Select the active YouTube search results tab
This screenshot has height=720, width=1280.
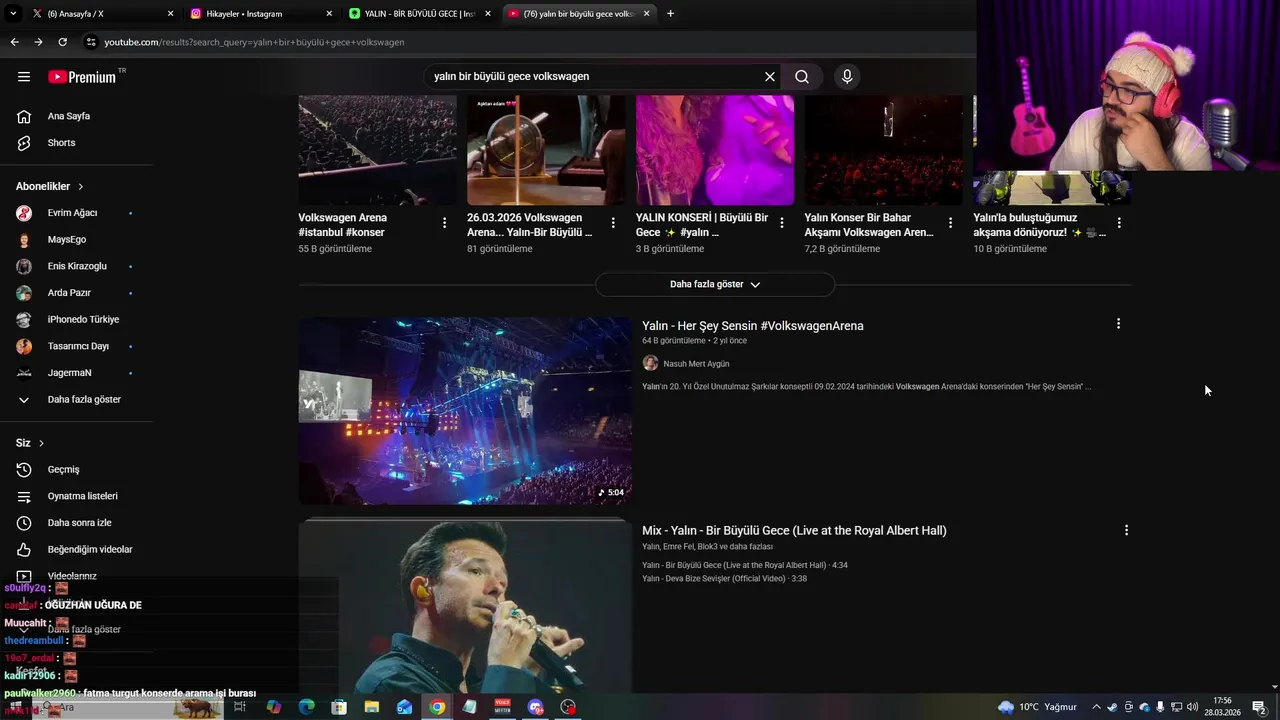(x=578, y=14)
